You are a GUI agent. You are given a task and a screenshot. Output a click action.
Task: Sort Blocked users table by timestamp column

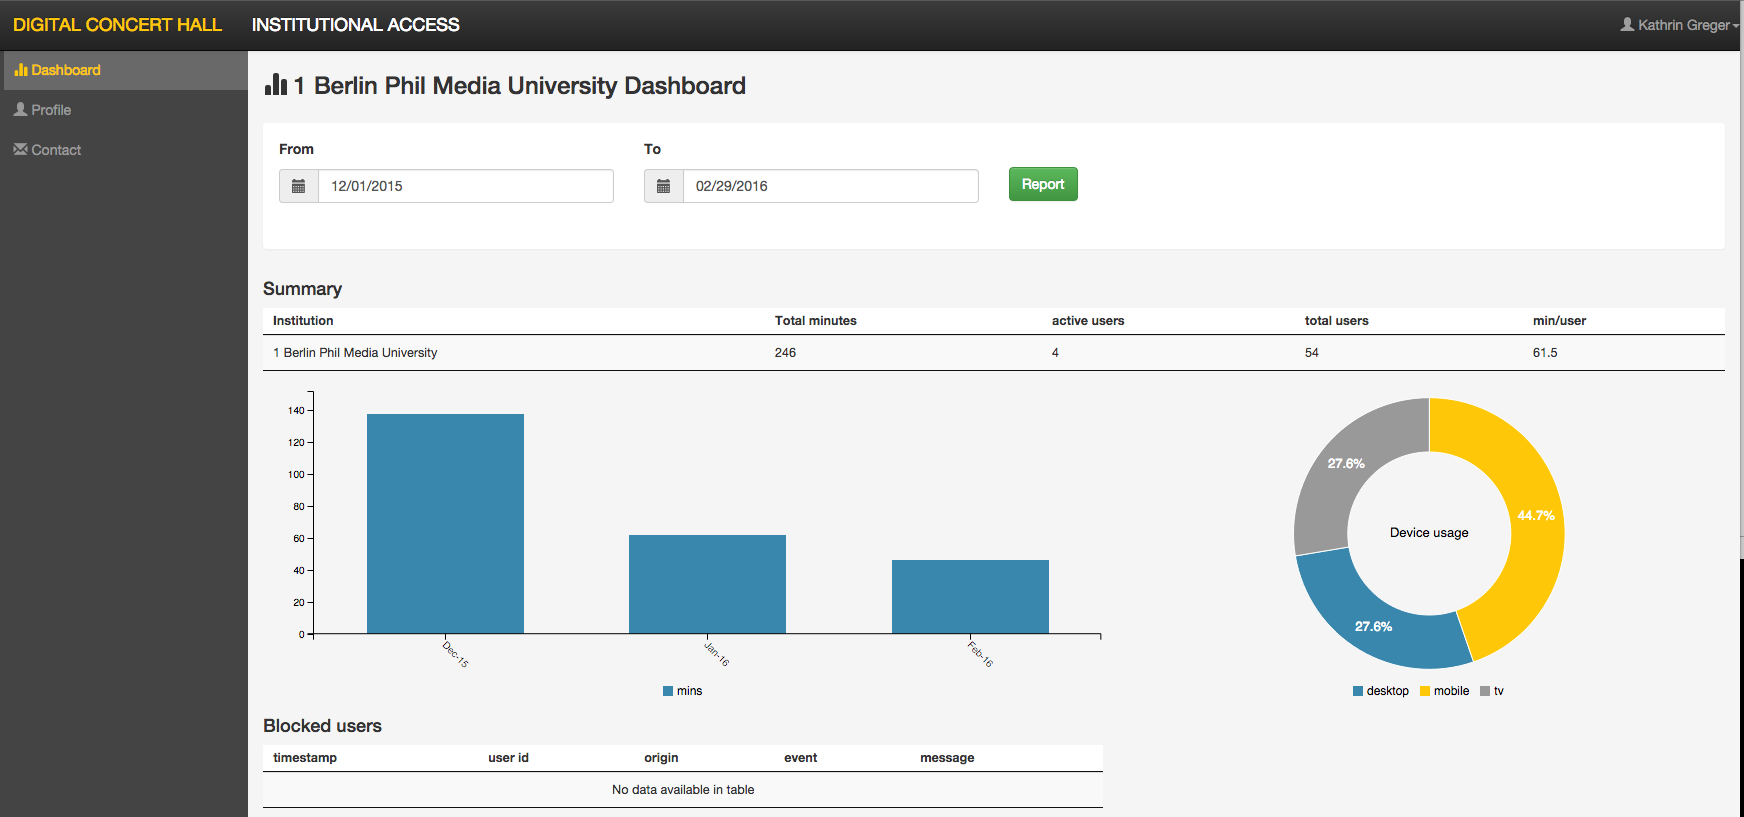coord(305,758)
